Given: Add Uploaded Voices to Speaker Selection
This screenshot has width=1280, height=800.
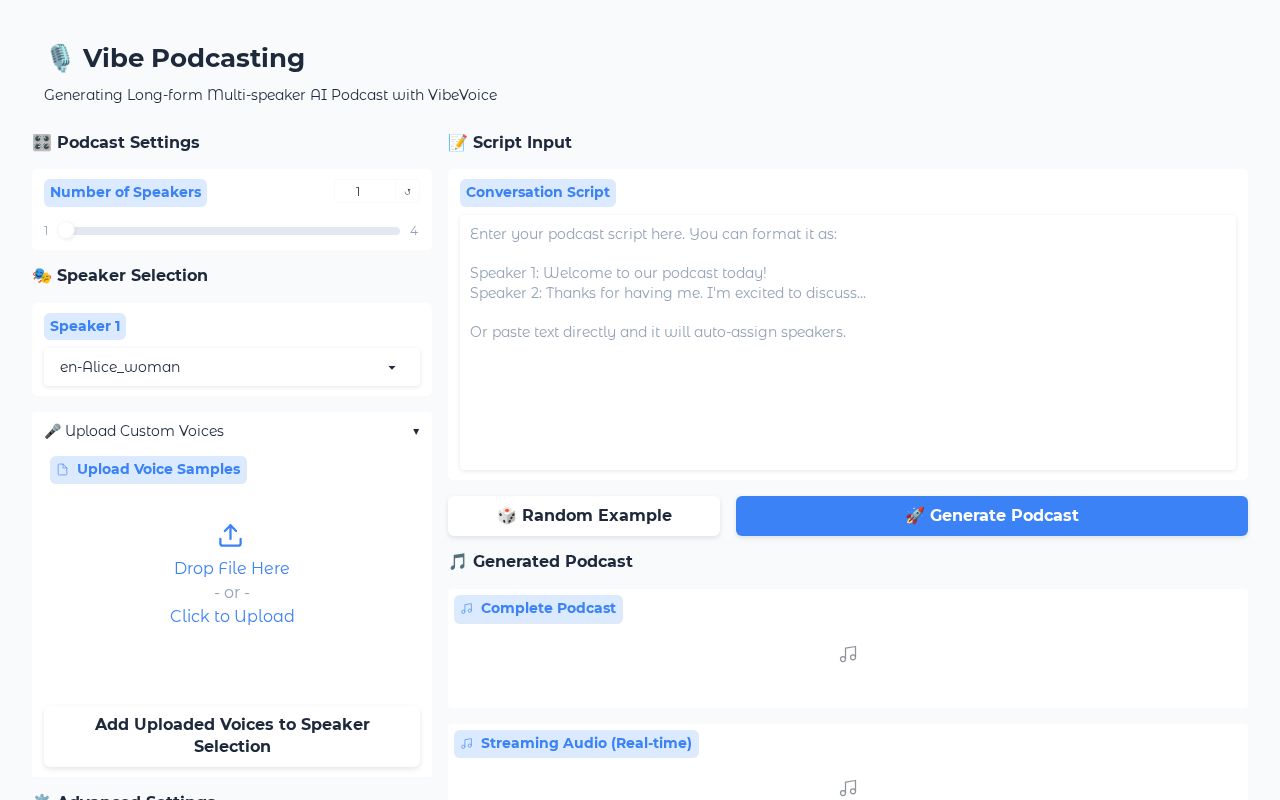Looking at the screenshot, I should pos(232,736).
